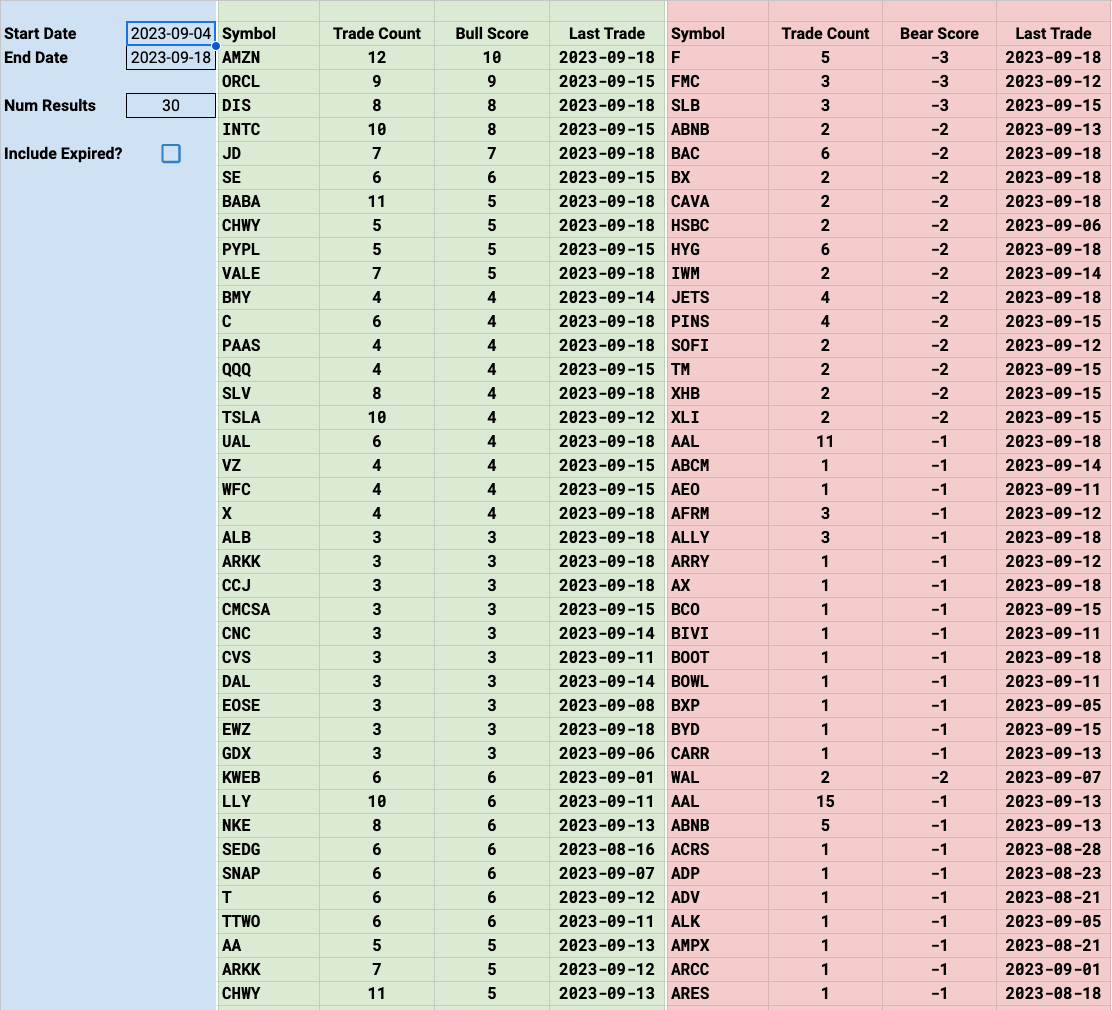Select the VALE symbol cell
The width and height of the screenshot is (1112, 1010).
click(x=269, y=274)
